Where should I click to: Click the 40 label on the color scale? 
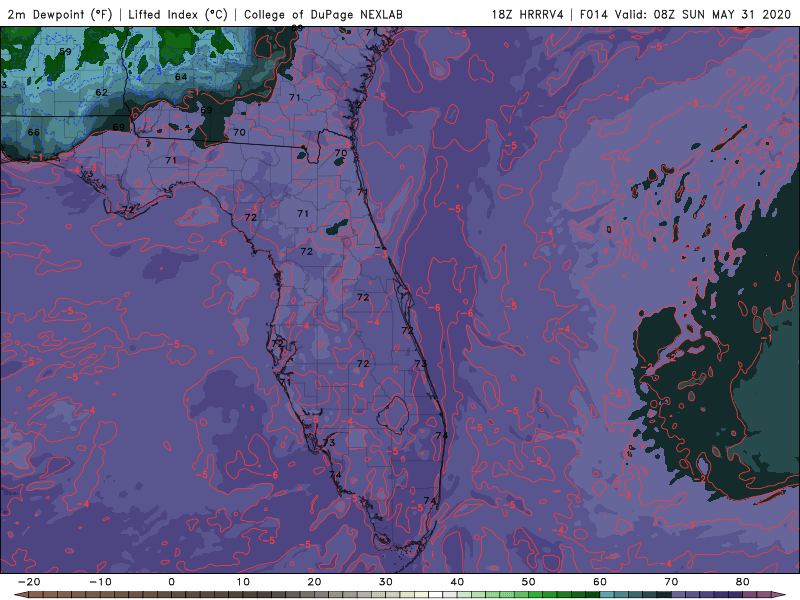457,582
